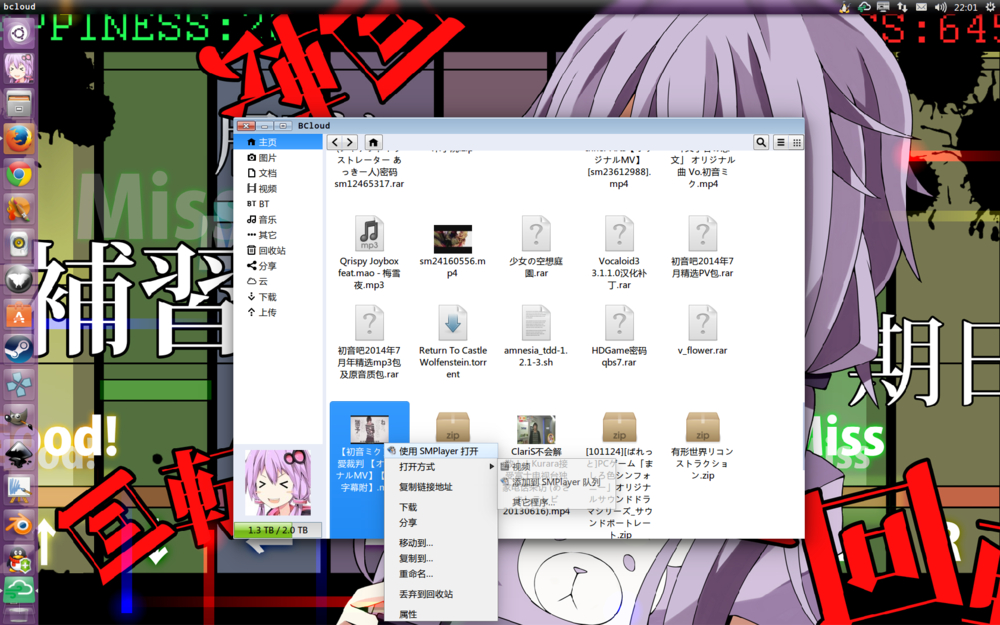The height and width of the screenshot is (625, 1000).
Task: Open search with magnifier icon
Action: tap(761, 142)
